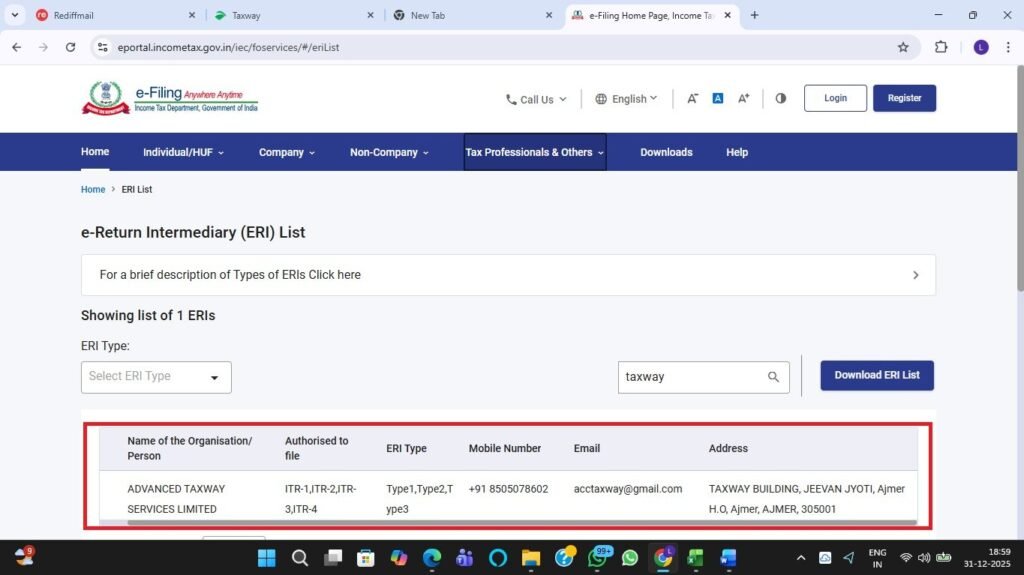
Task: Expand Tax Professionals & Others menu
Action: tap(535, 152)
